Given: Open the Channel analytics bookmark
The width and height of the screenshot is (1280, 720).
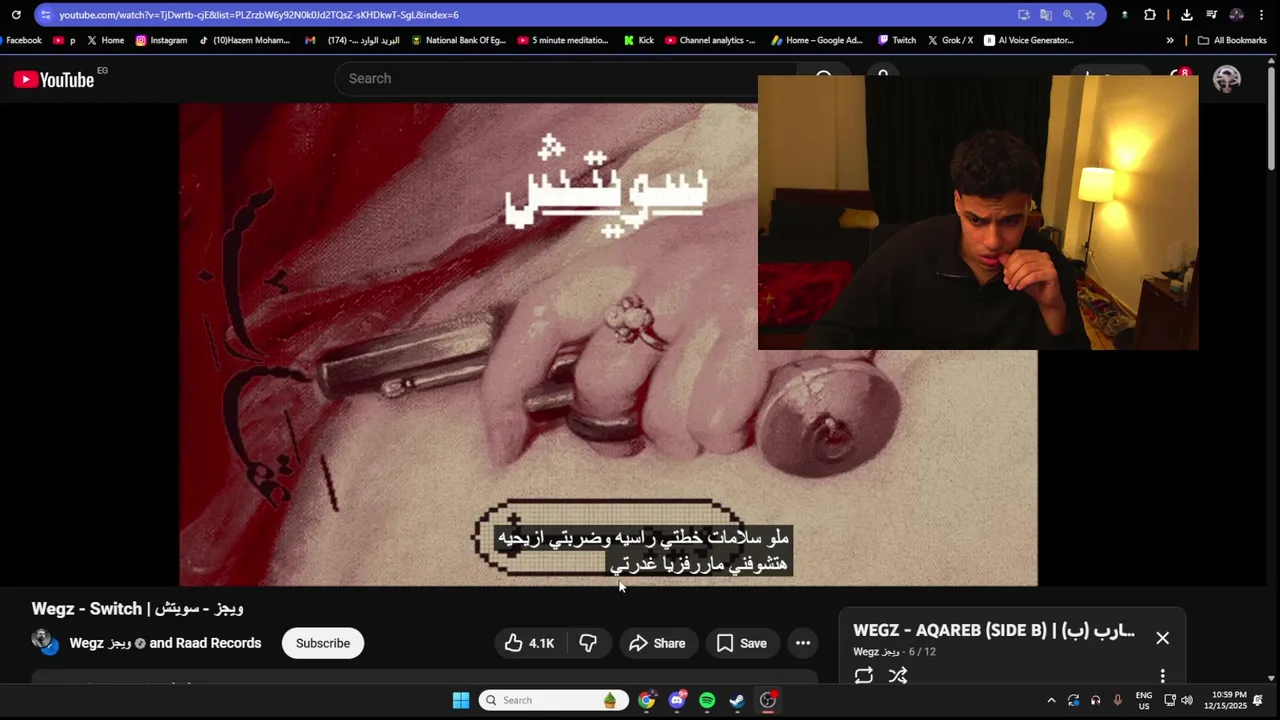Looking at the screenshot, I should 711,41.
